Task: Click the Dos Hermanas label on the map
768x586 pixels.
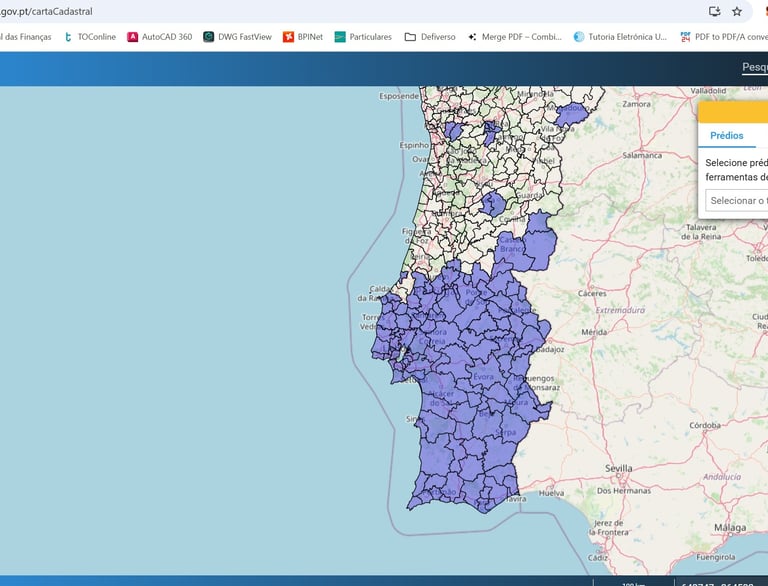Action: click(x=624, y=490)
